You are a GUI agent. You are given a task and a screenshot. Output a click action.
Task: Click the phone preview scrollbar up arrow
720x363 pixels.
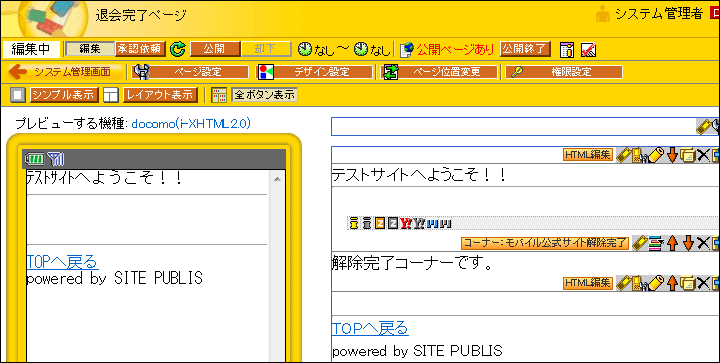click(x=277, y=179)
